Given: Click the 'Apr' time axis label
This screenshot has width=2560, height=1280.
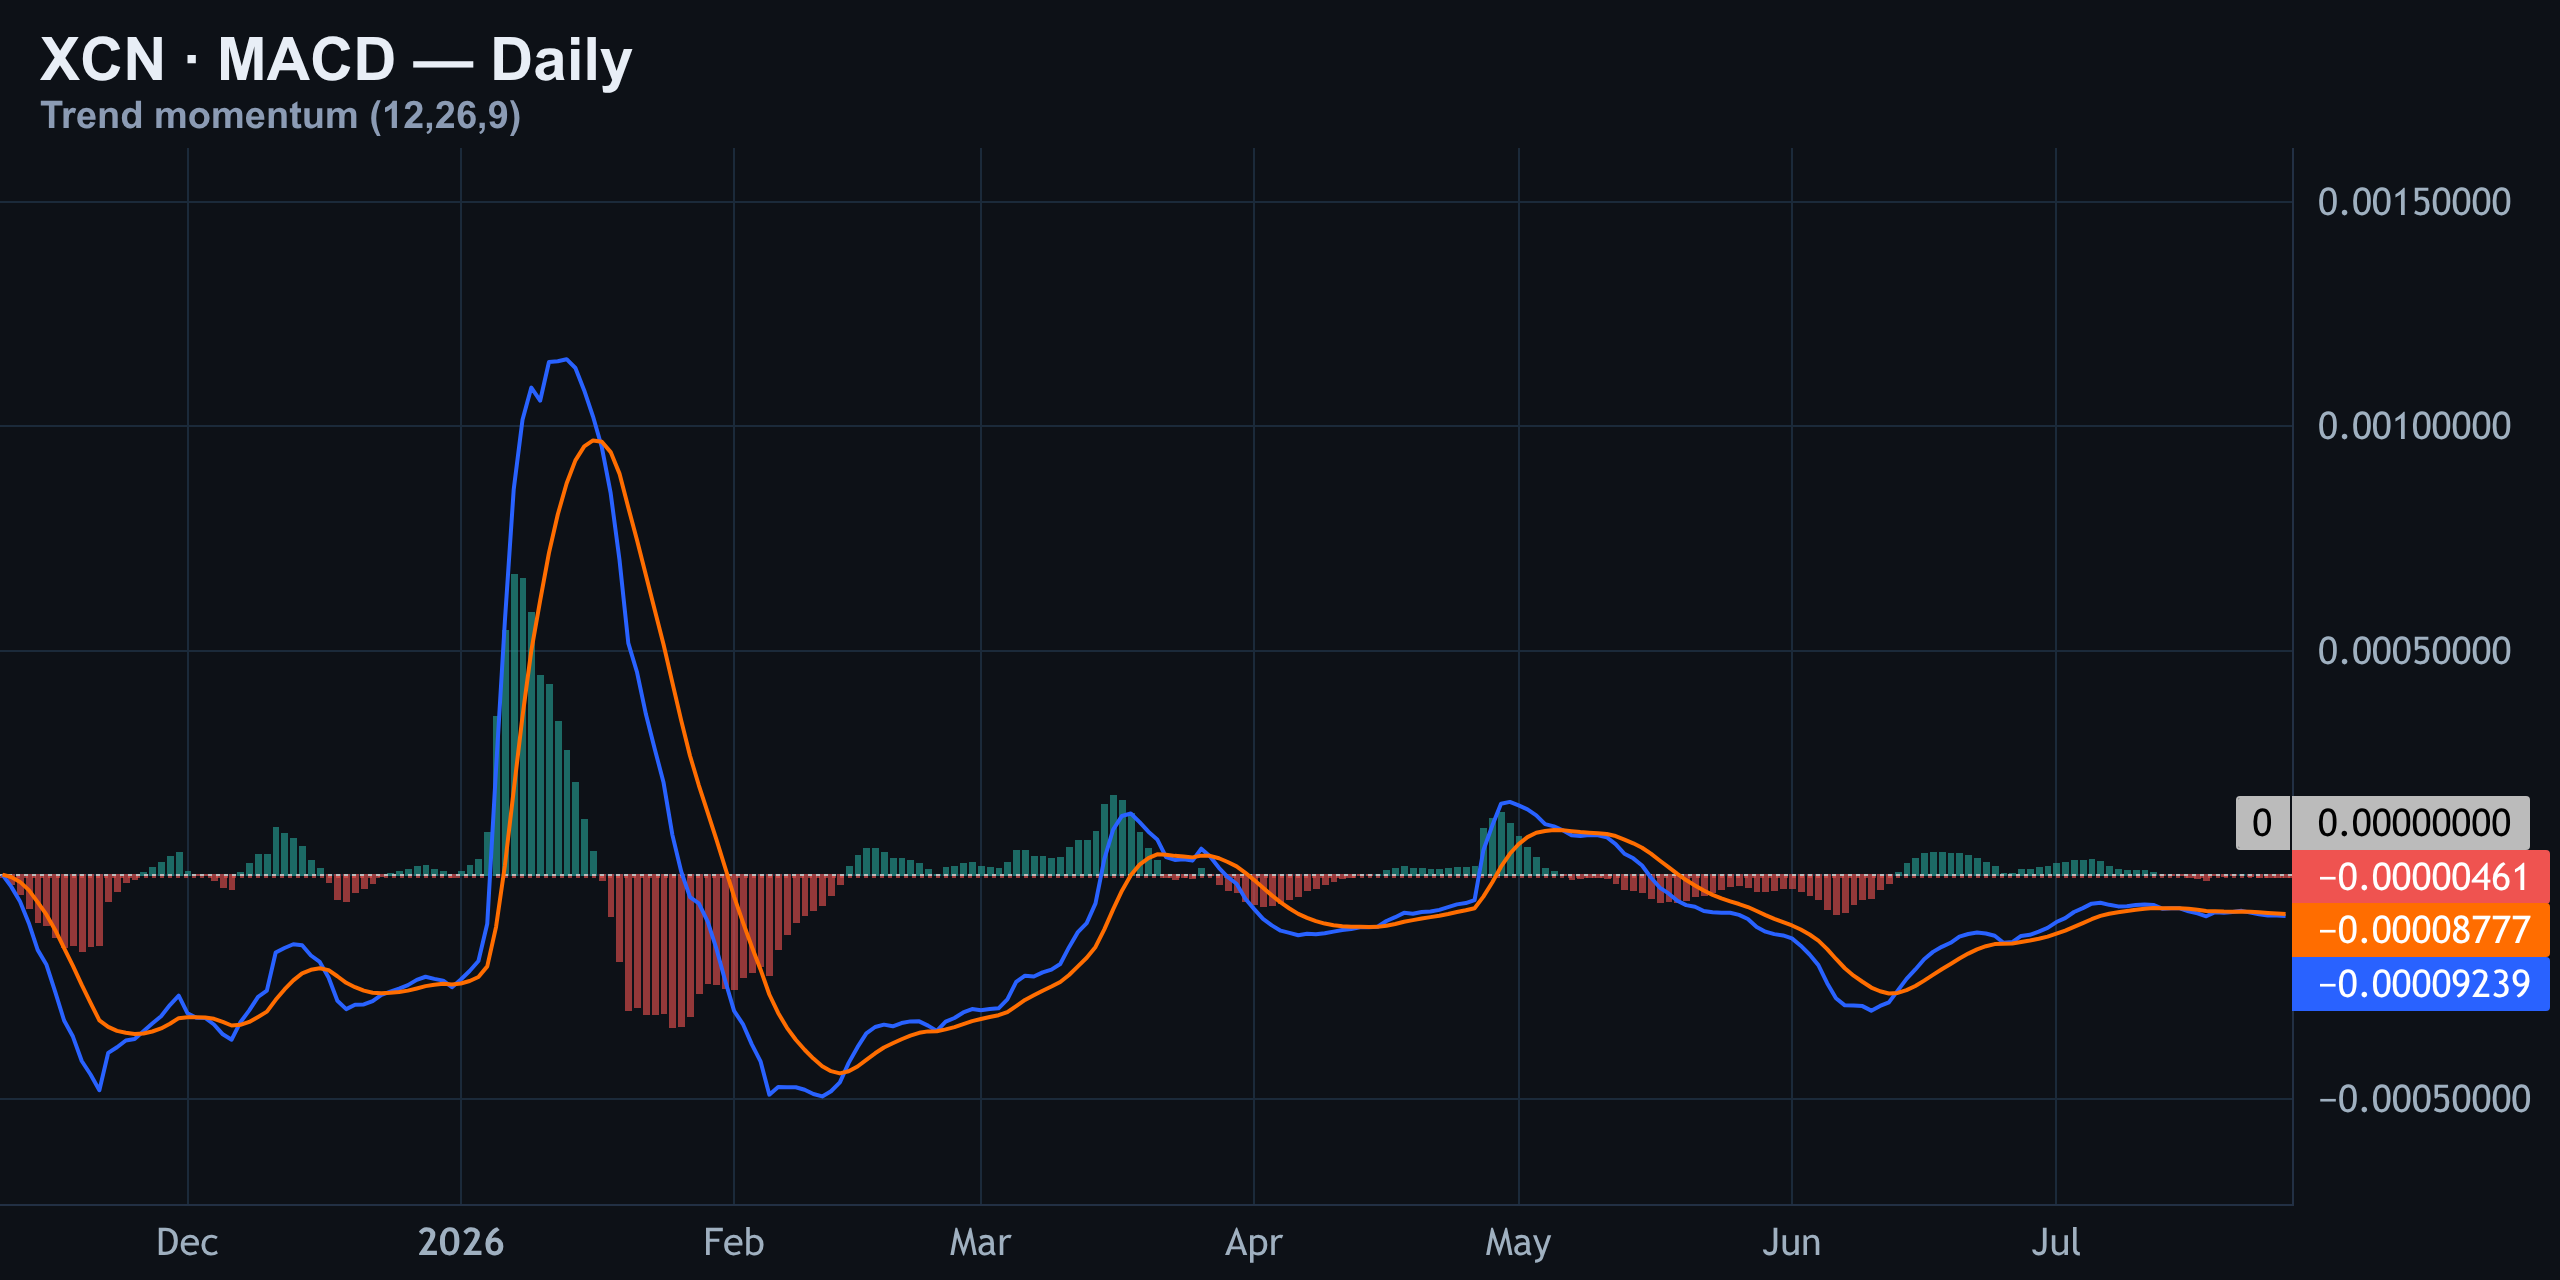Looking at the screenshot, I should (1254, 1243).
